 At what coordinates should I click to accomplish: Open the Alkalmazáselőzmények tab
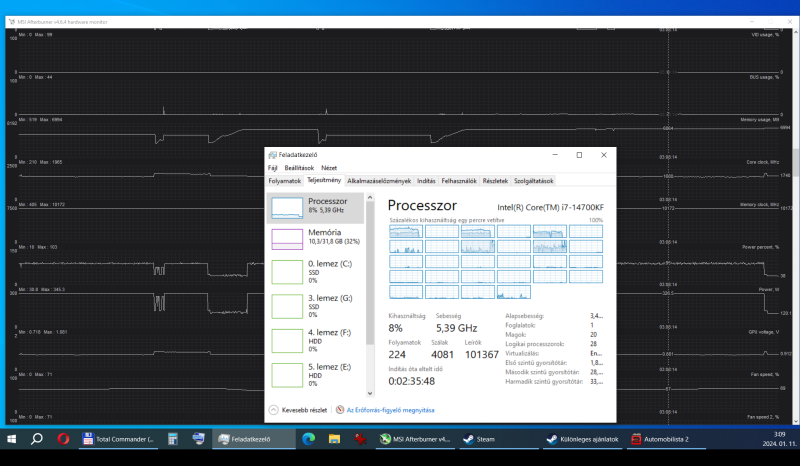coord(379,181)
